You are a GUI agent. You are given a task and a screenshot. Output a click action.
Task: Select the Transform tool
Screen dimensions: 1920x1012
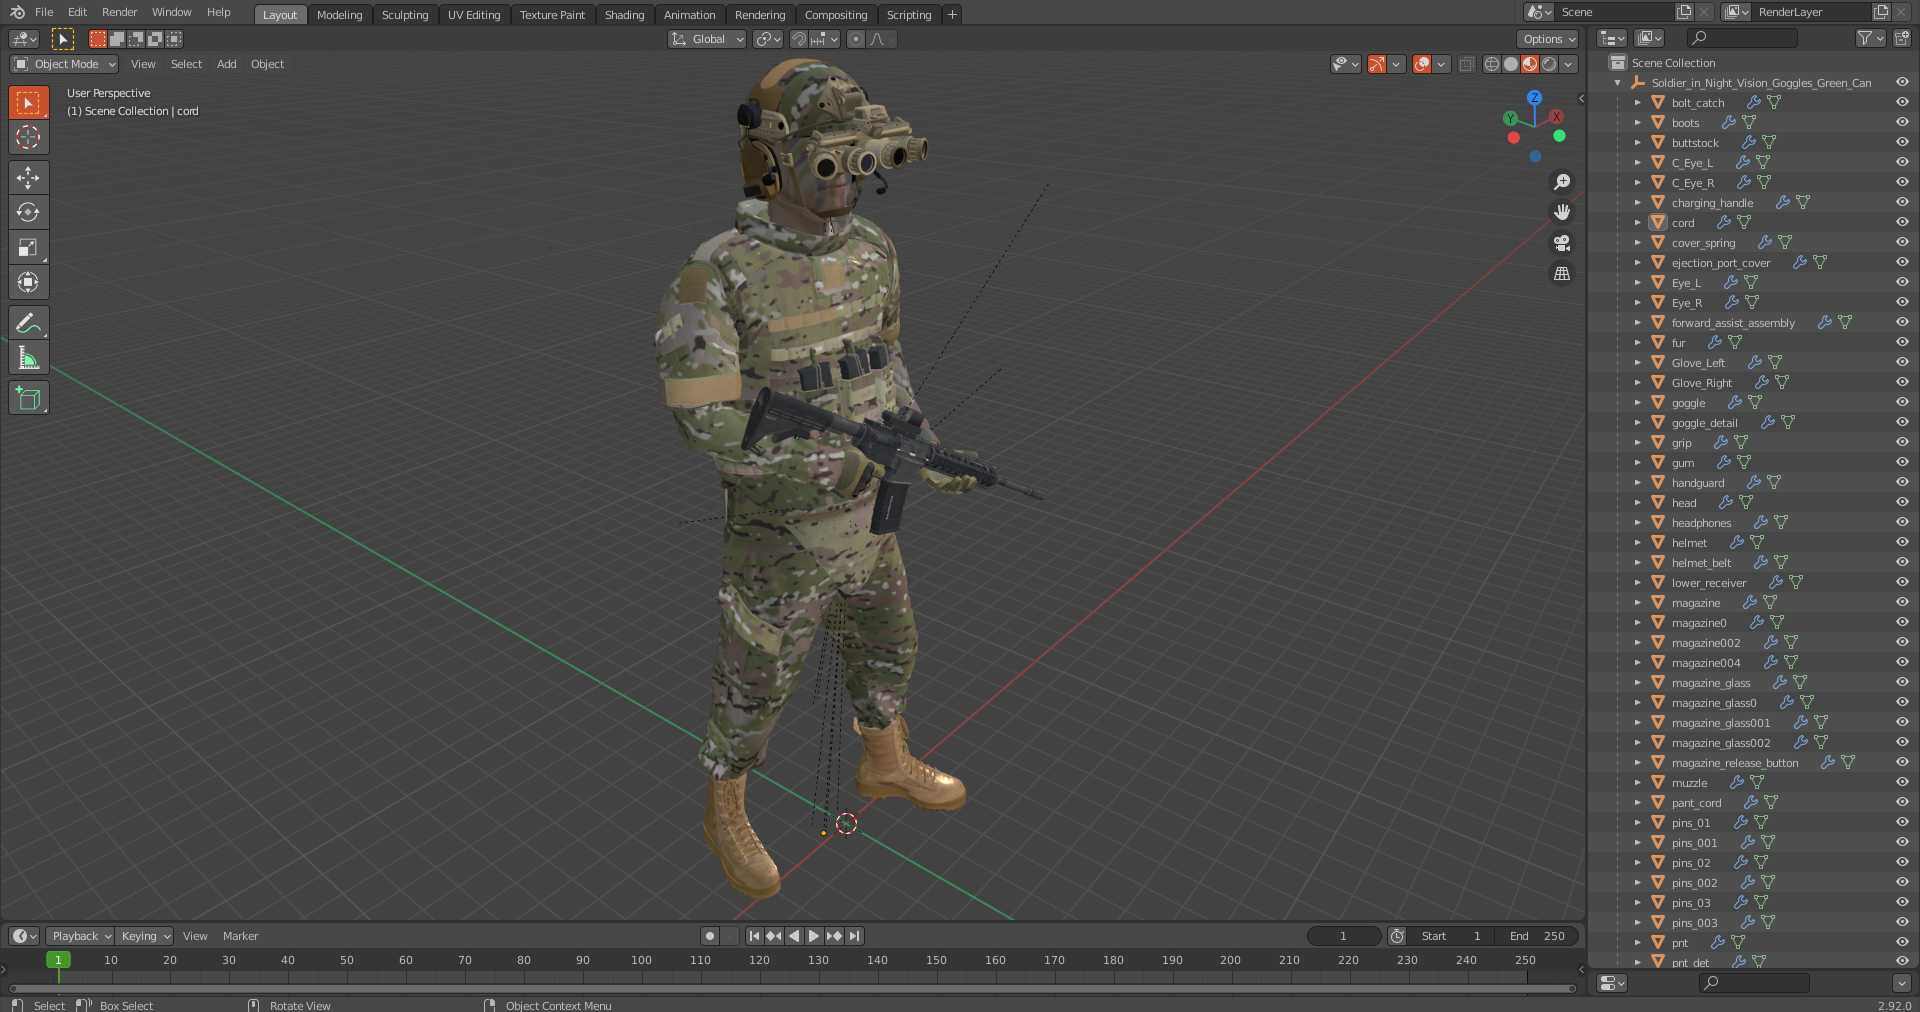[28, 282]
